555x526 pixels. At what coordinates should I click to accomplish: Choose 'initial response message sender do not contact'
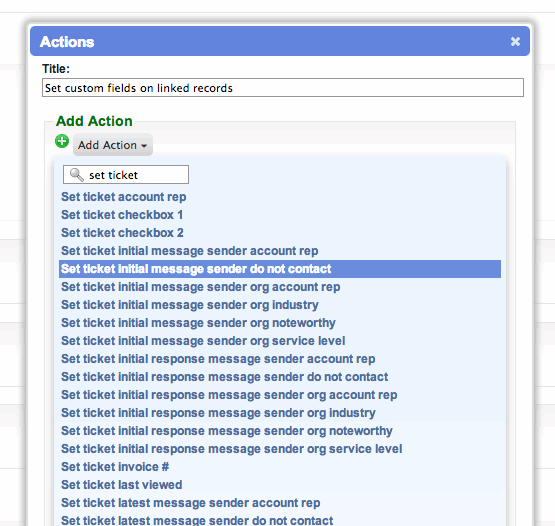pyautogui.click(x=224, y=377)
